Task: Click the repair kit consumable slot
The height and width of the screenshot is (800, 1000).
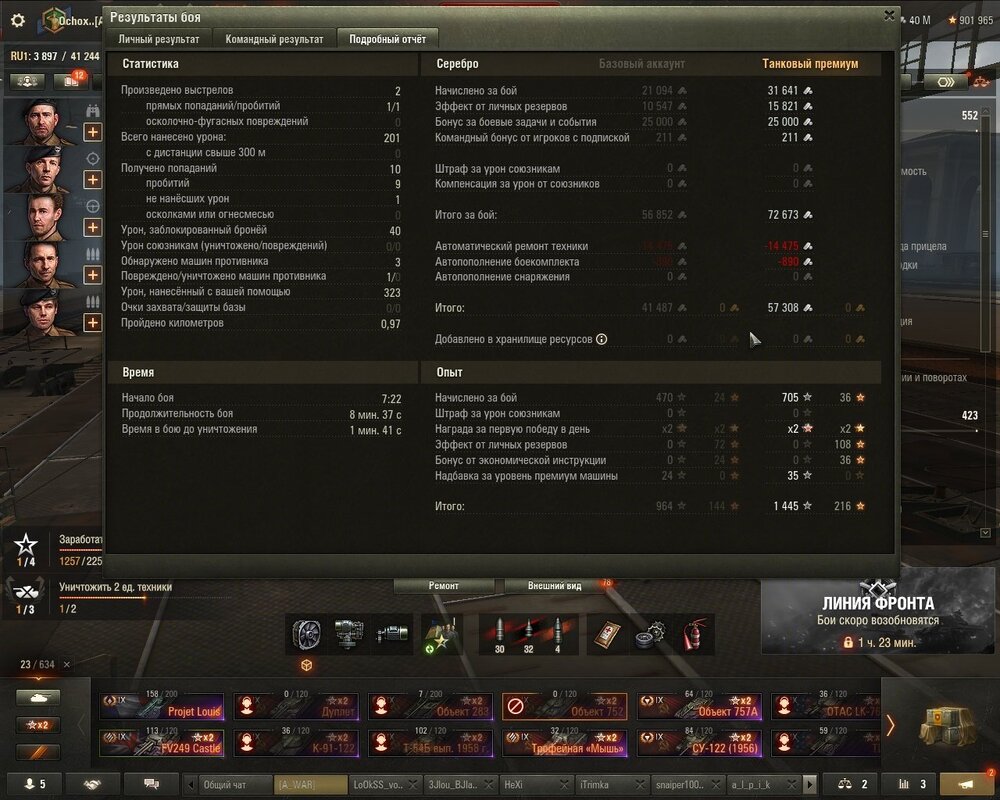Action: click(x=651, y=634)
